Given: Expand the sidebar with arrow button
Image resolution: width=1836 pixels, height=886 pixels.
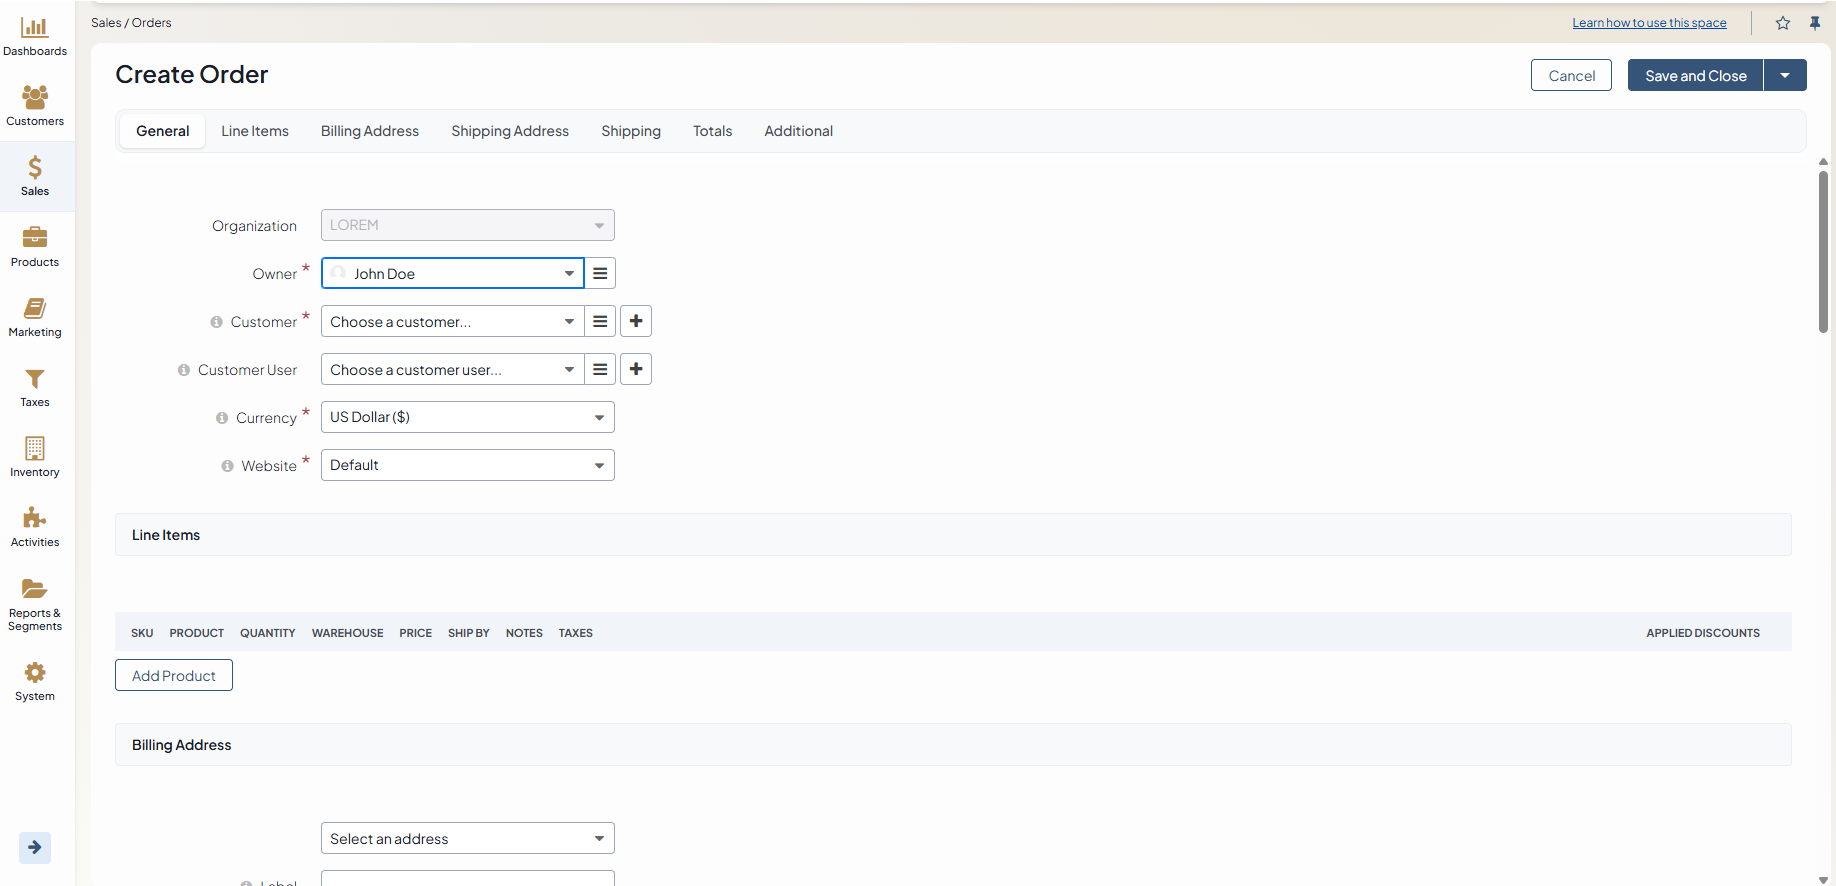Looking at the screenshot, I should (35, 847).
